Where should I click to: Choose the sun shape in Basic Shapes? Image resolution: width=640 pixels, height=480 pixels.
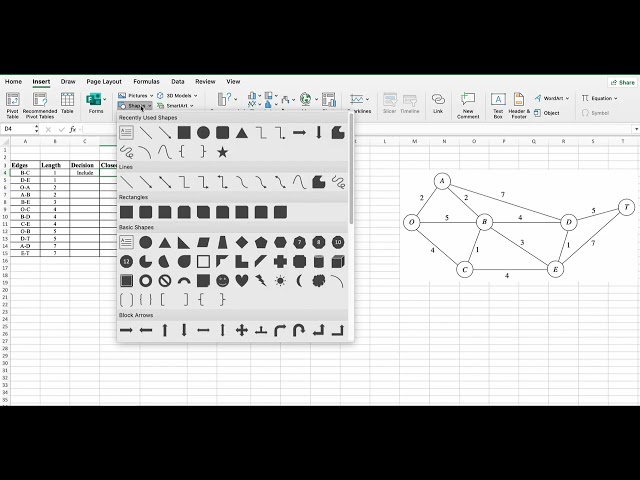(x=280, y=281)
